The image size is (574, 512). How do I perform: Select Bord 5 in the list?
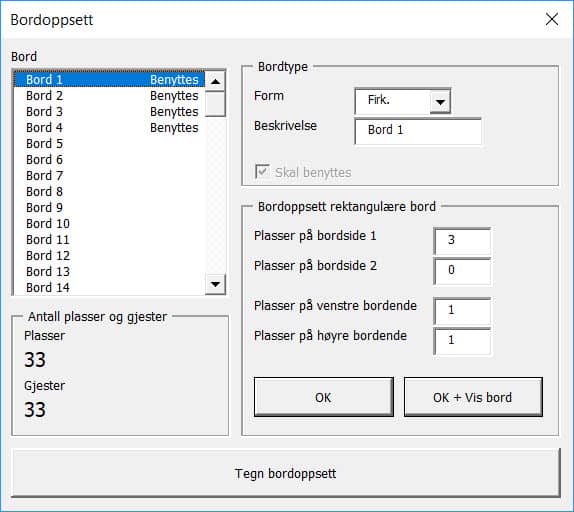click(109, 143)
